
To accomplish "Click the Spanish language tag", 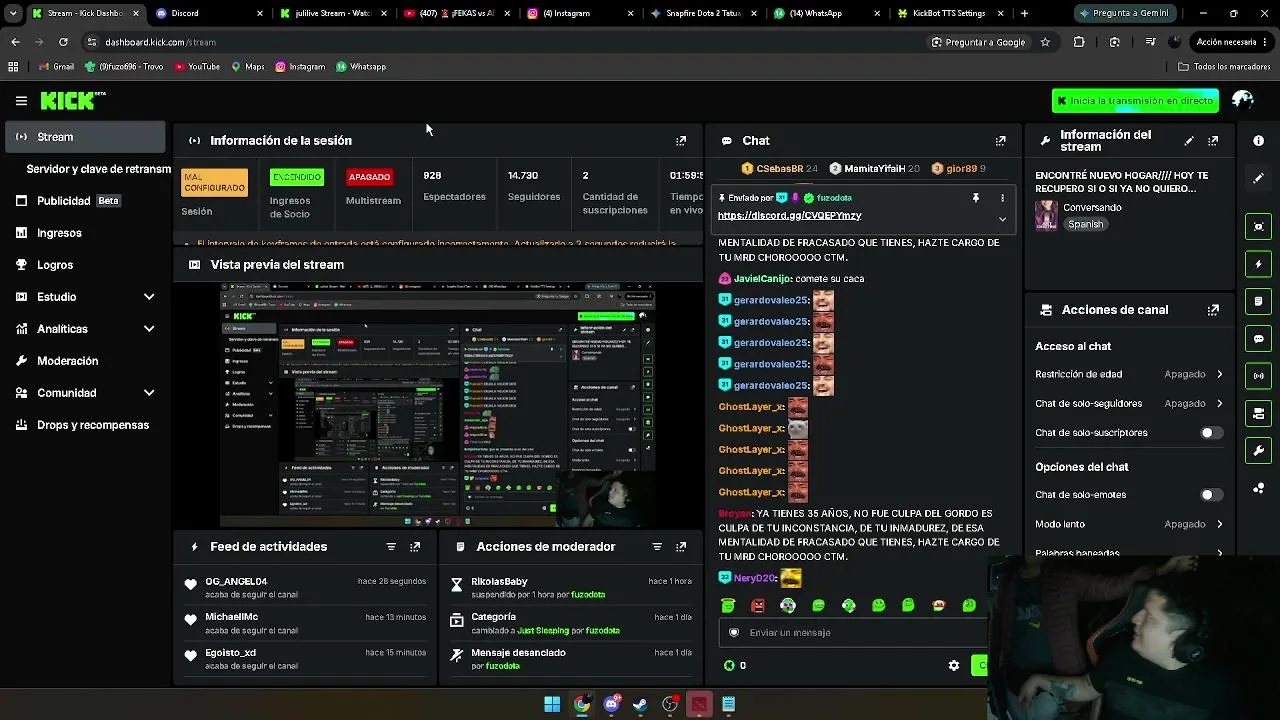I will point(1085,225).
